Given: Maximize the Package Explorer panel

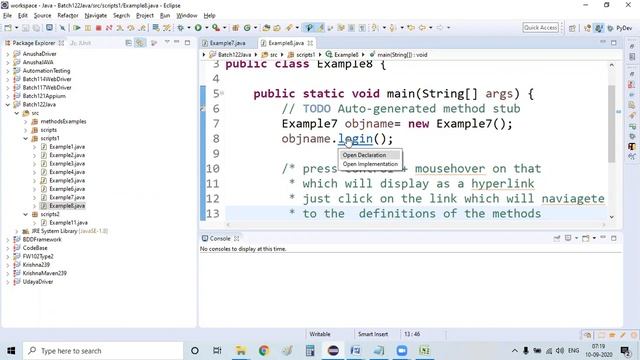Looking at the screenshot, I should click(187, 42).
